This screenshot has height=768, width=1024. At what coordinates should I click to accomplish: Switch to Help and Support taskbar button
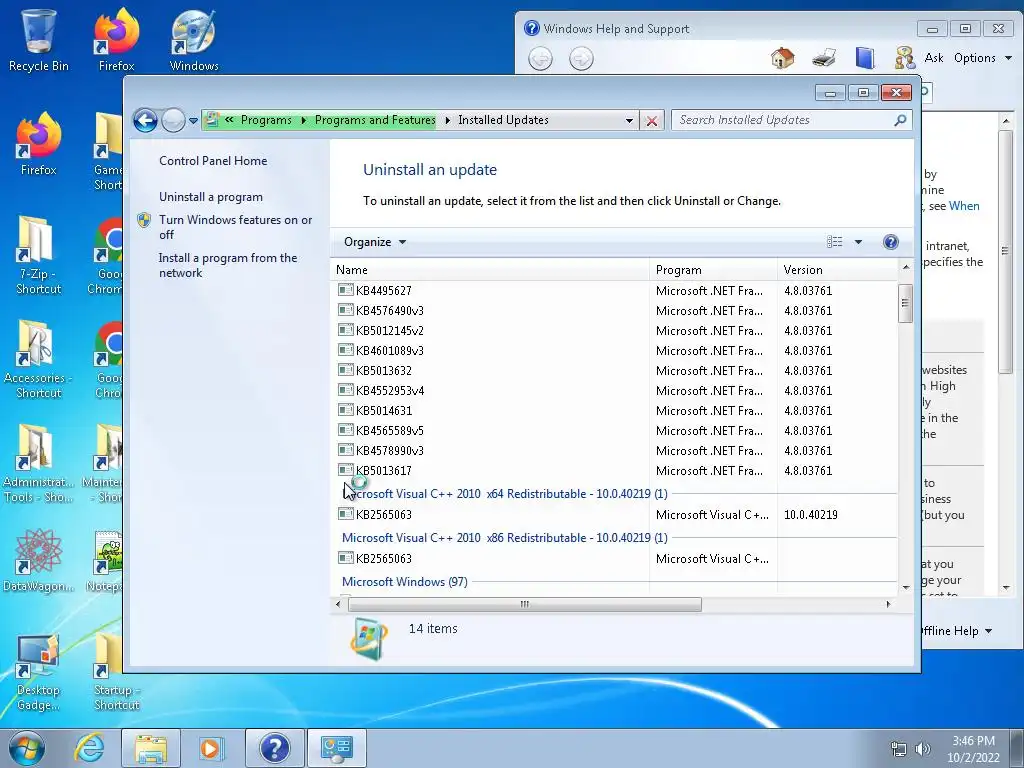pyautogui.click(x=275, y=748)
